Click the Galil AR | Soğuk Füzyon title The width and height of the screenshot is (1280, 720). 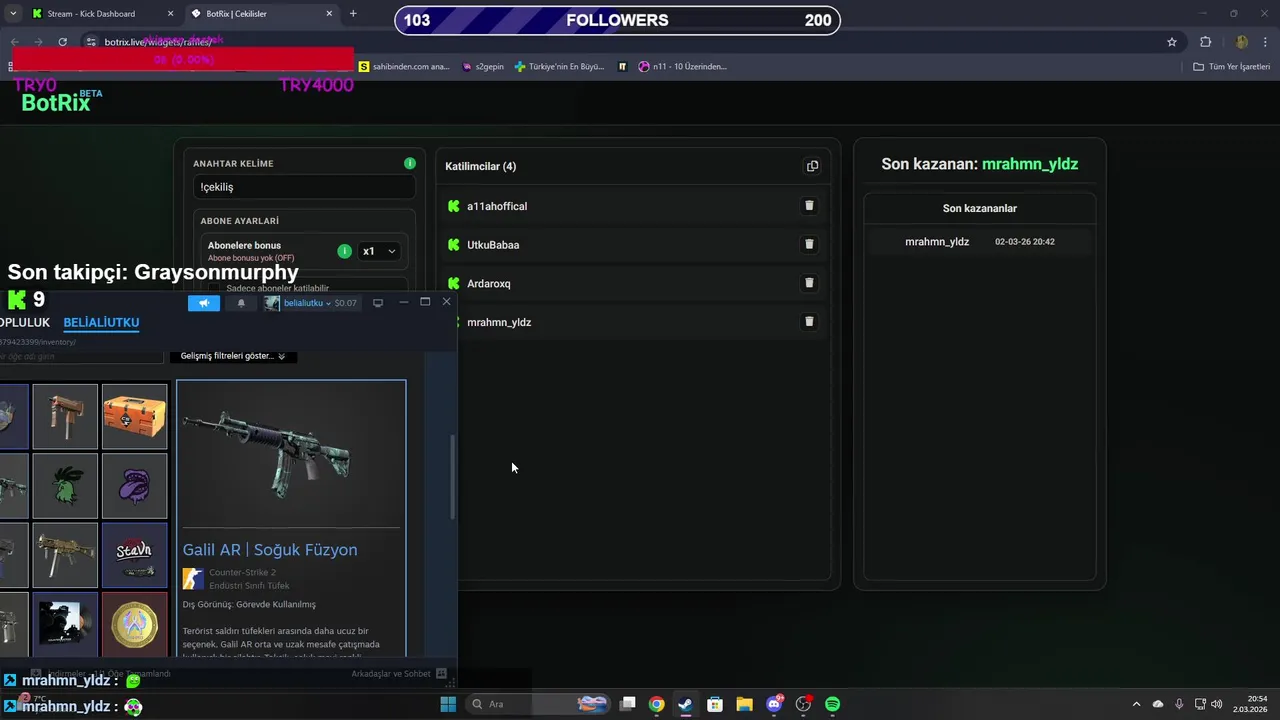[270, 550]
